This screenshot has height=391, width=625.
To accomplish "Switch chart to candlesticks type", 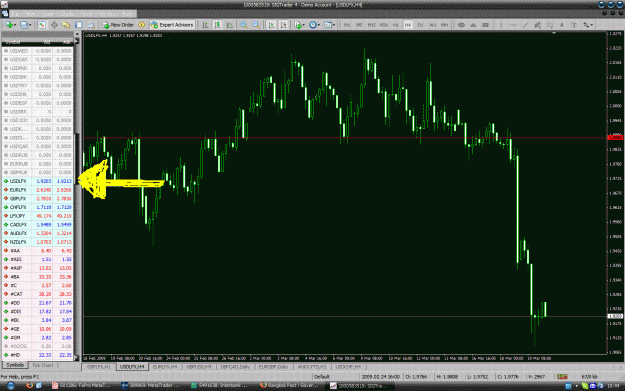I will click(x=218, y=25).
